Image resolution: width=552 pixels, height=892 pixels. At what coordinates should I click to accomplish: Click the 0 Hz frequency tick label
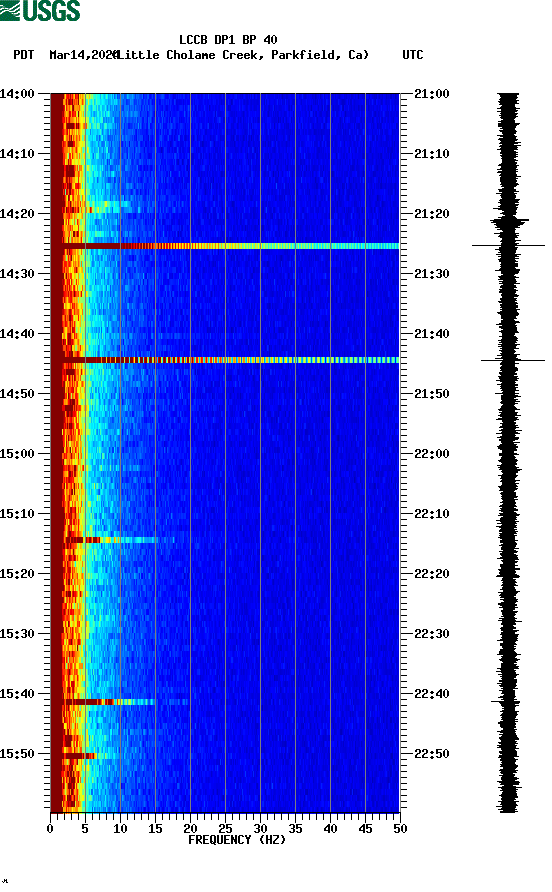50,829
